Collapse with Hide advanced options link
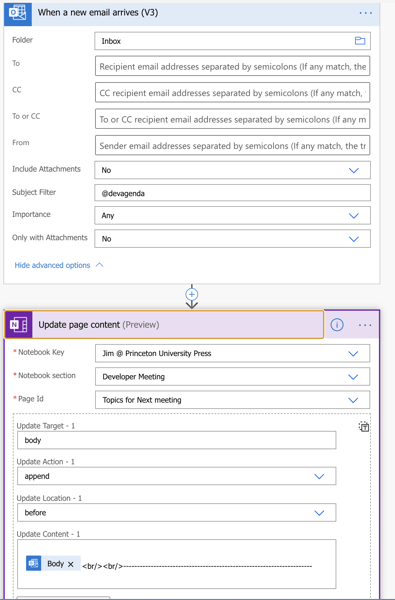 (x=52, y=265)
